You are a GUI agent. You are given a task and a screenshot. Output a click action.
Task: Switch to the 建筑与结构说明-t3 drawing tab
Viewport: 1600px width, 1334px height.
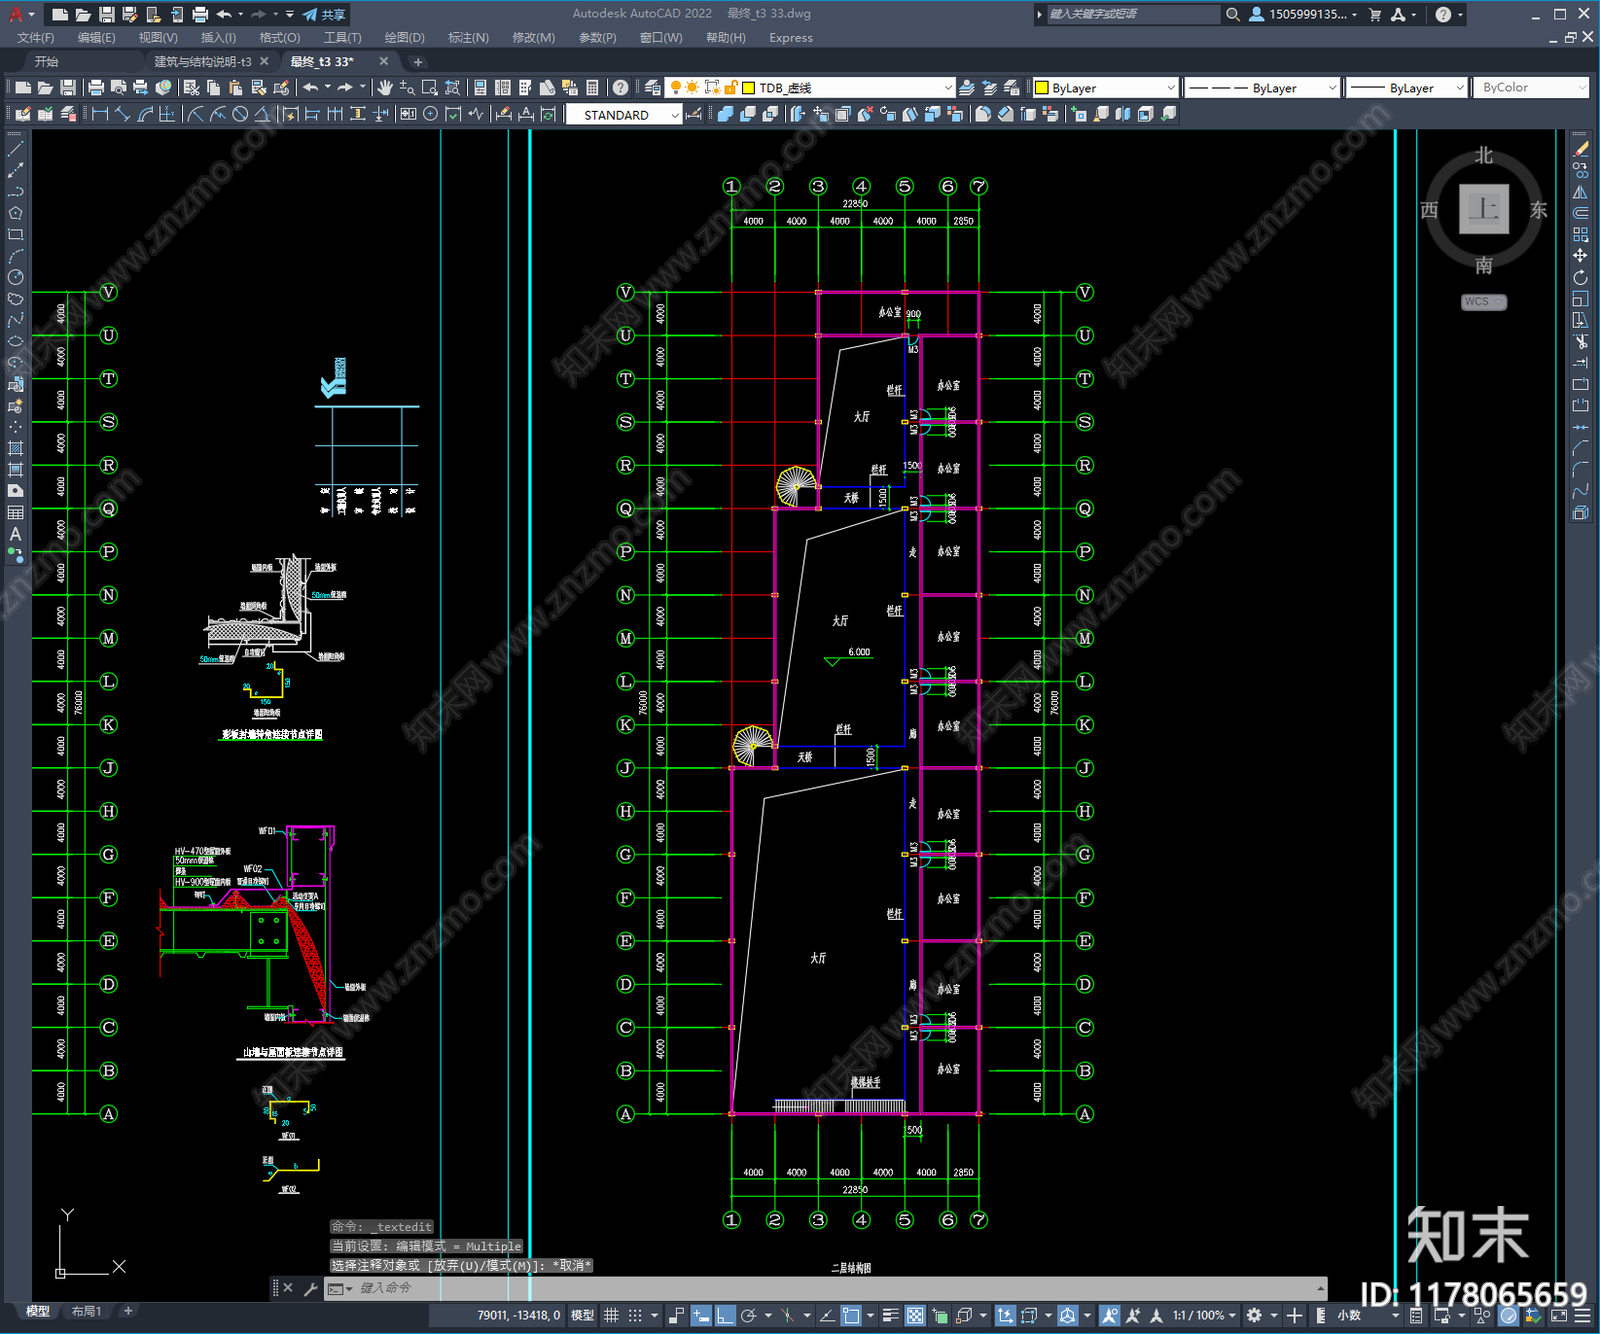coord(203,62)
